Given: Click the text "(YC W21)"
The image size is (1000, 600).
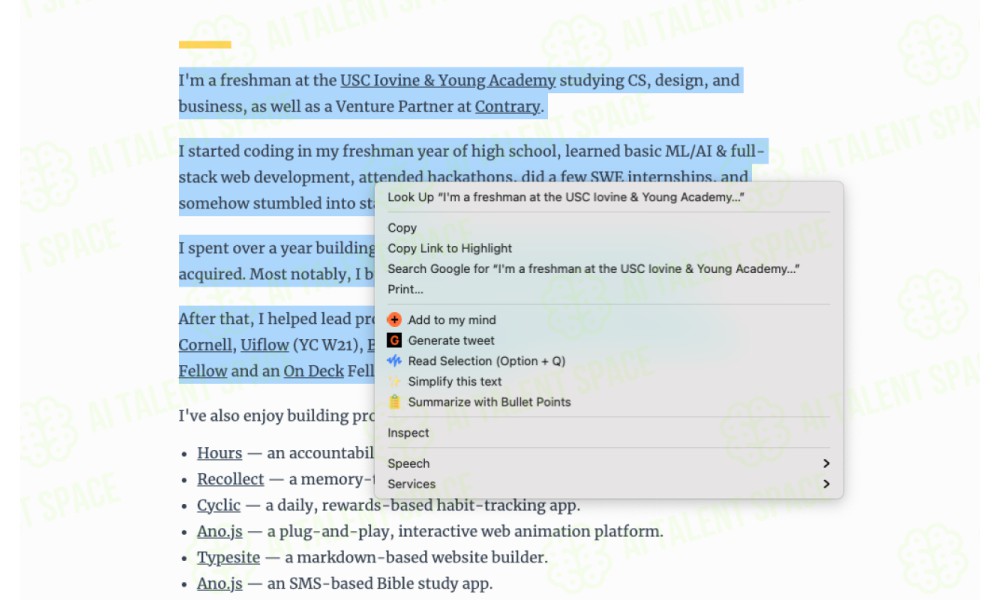Looking at the screenshot, I should pos(327,345).
